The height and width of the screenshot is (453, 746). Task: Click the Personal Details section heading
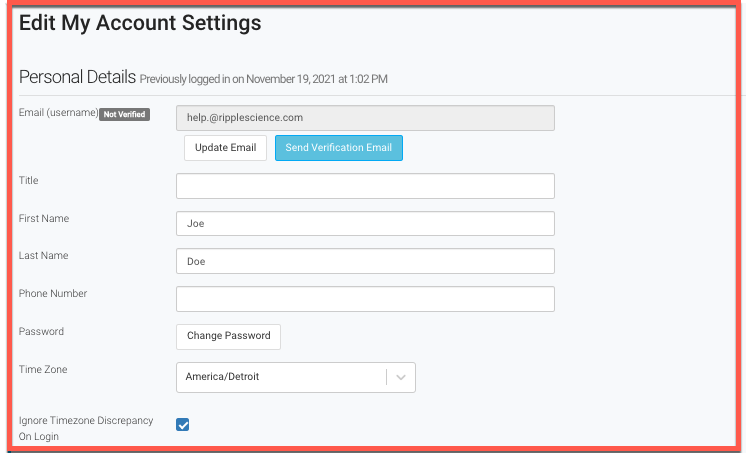77,77
